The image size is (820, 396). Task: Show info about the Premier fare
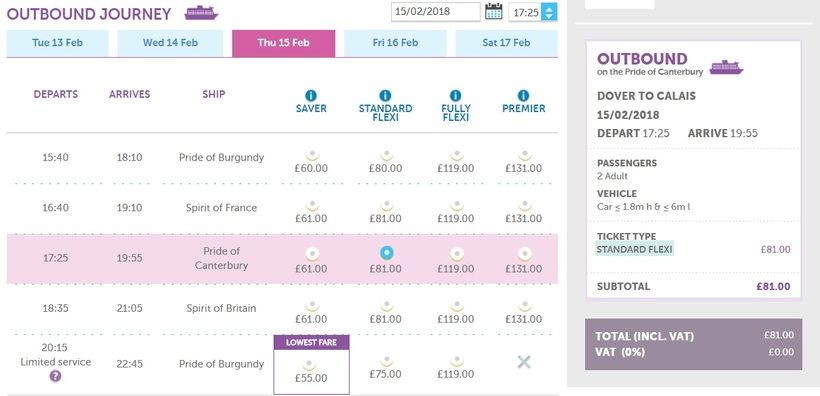(523, 95)
